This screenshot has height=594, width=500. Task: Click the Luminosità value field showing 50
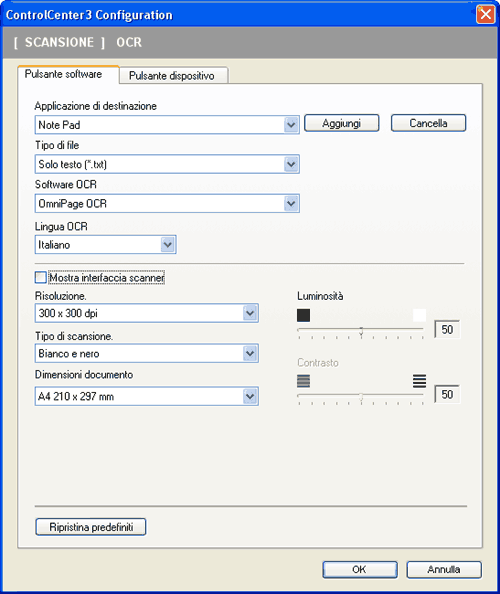447,330
